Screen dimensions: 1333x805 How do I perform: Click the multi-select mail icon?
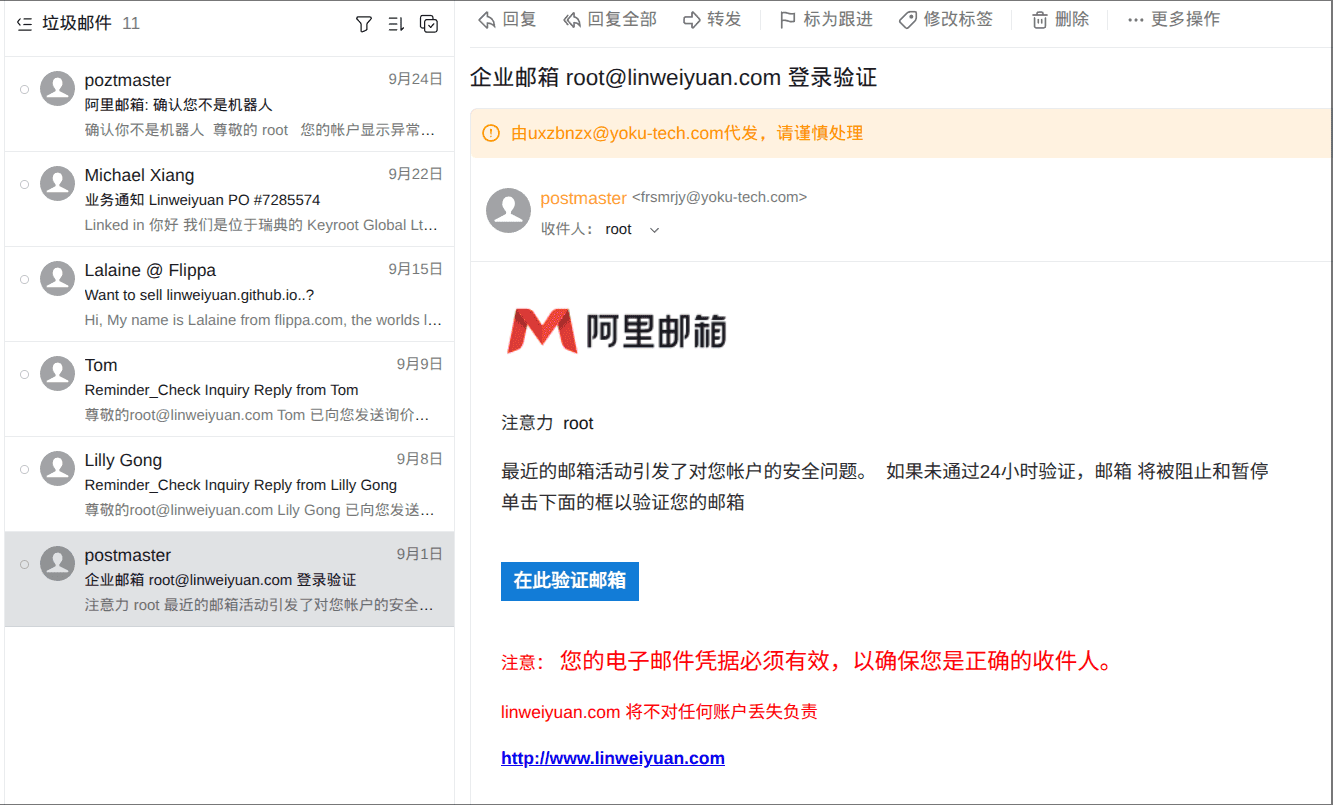(x=429, y=24)
